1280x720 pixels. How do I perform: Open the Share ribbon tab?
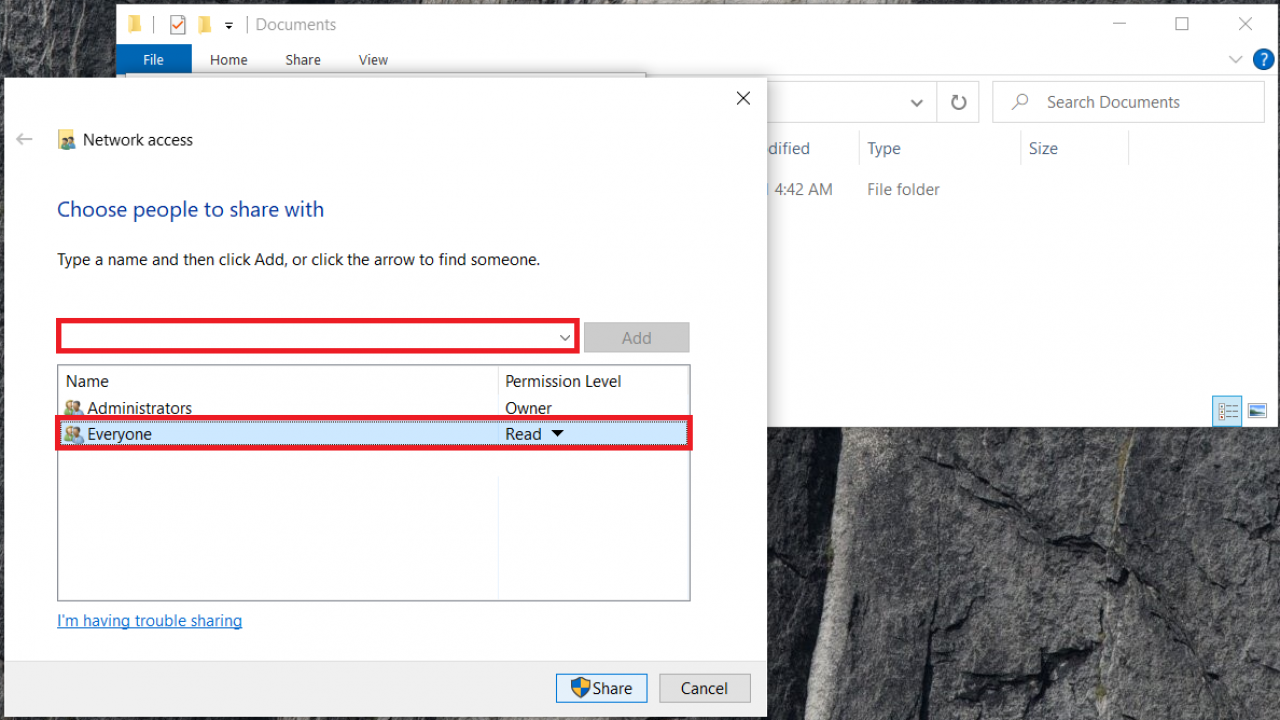[x=302, y=60]
